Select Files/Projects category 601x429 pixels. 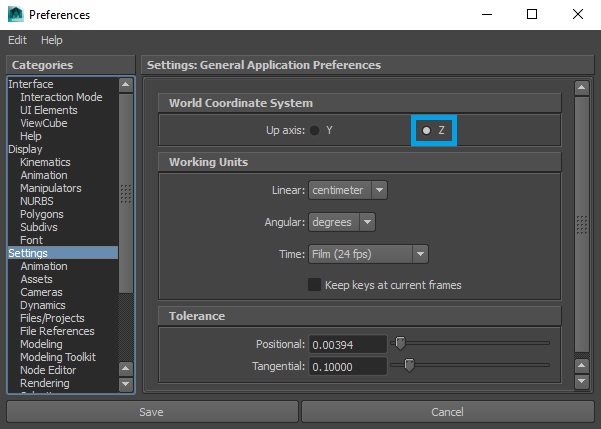(x=63, y=318)
